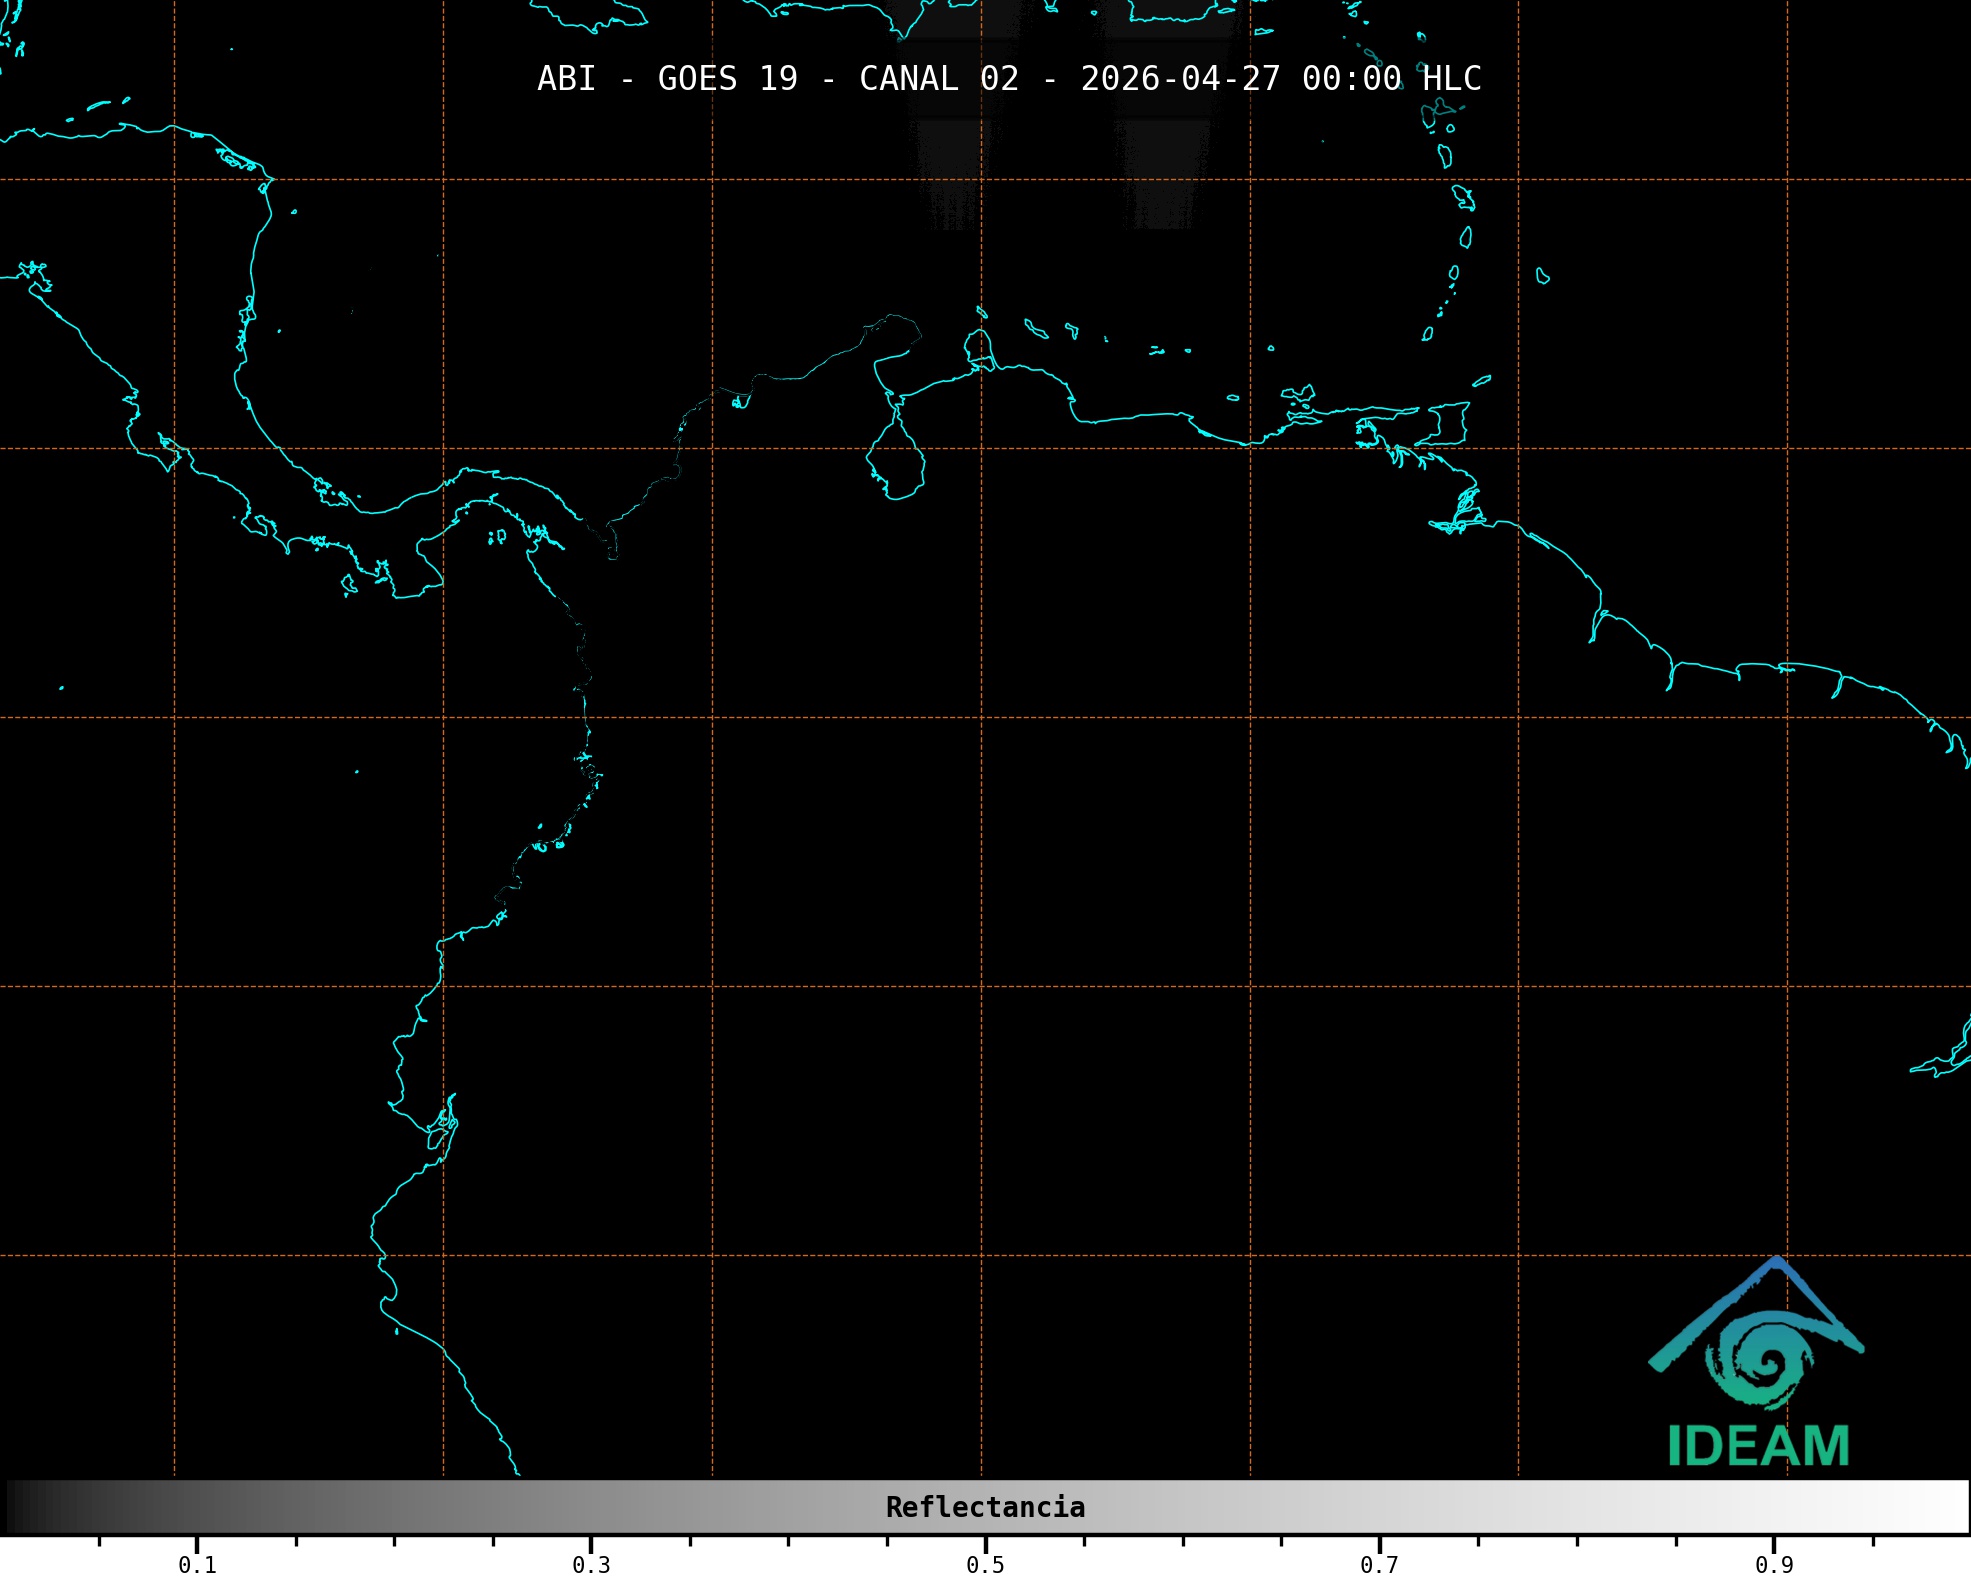1971x1577 pixels.
Task: Click the 0.7 tick label on the colorbar
Action: [1379, 1564]
